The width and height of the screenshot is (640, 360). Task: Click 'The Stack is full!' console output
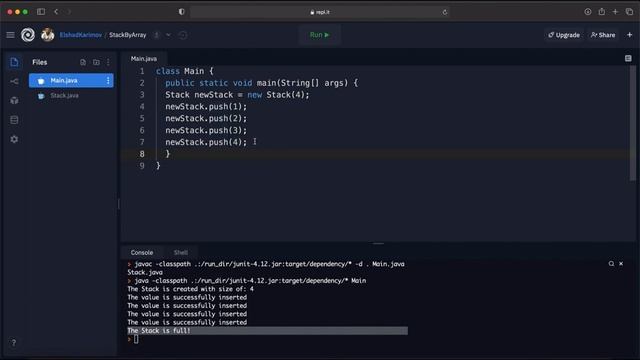point(159,331)
